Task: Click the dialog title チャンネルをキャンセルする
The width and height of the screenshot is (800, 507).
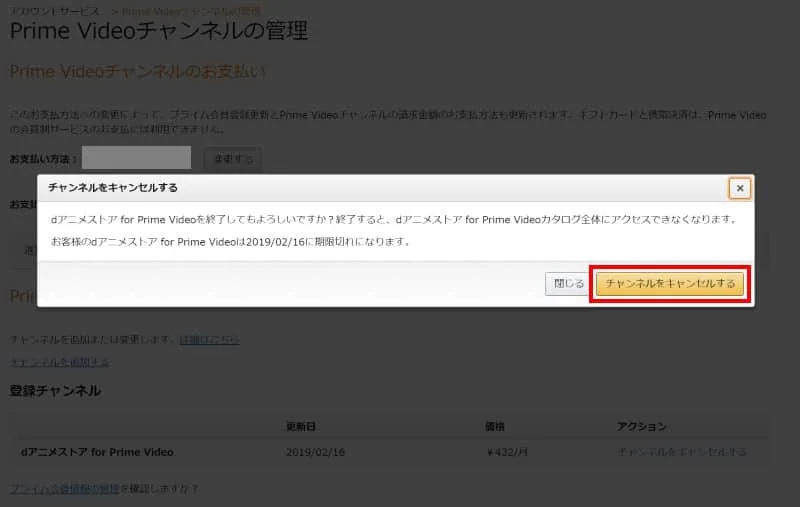Action: pyautogui.click(x=113, y=188)
